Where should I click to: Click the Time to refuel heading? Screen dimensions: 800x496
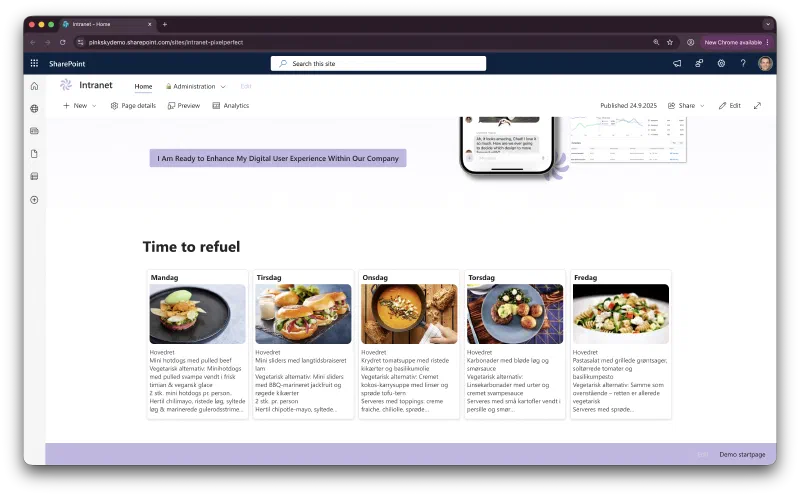[191, 247]
